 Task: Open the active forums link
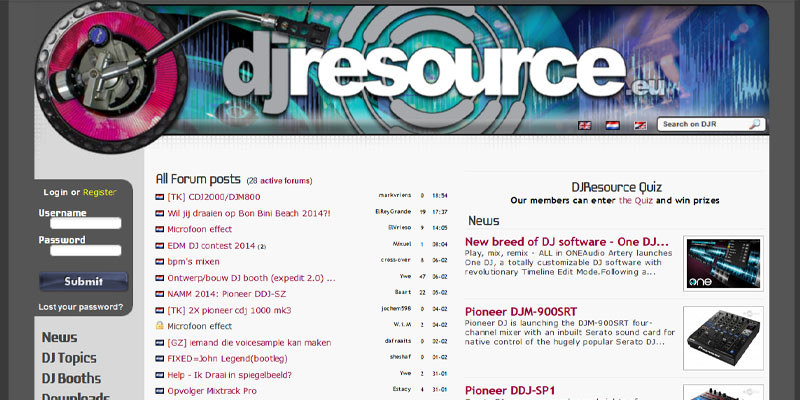pyautogui.click(x=285, y=181)
